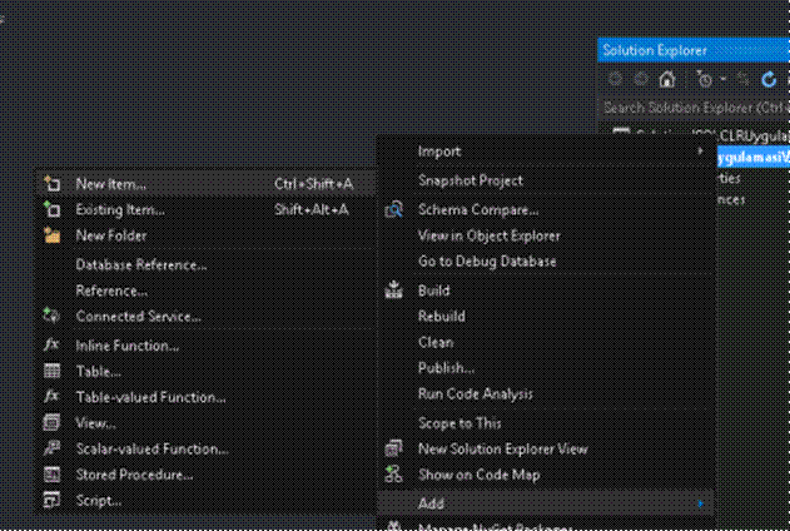Click the Build icon in the context menu

pyautogui.click(x=393, y=290)
